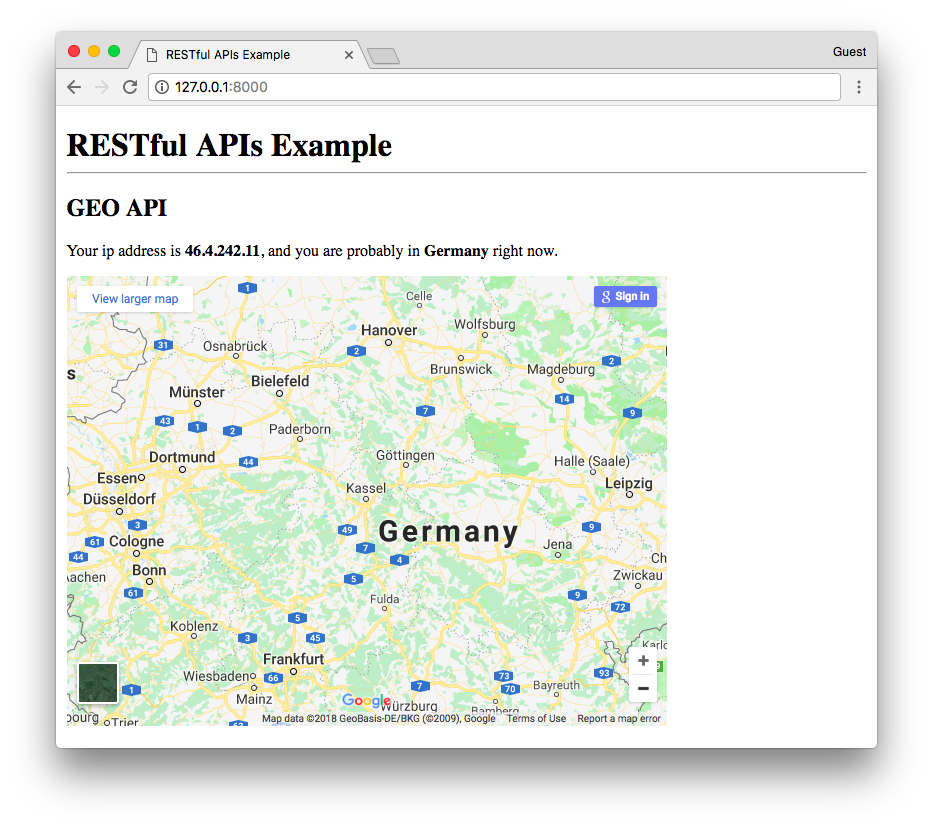
Task: Click highway 73 shield near Bayreuth
Action: [x=504, y=676]
